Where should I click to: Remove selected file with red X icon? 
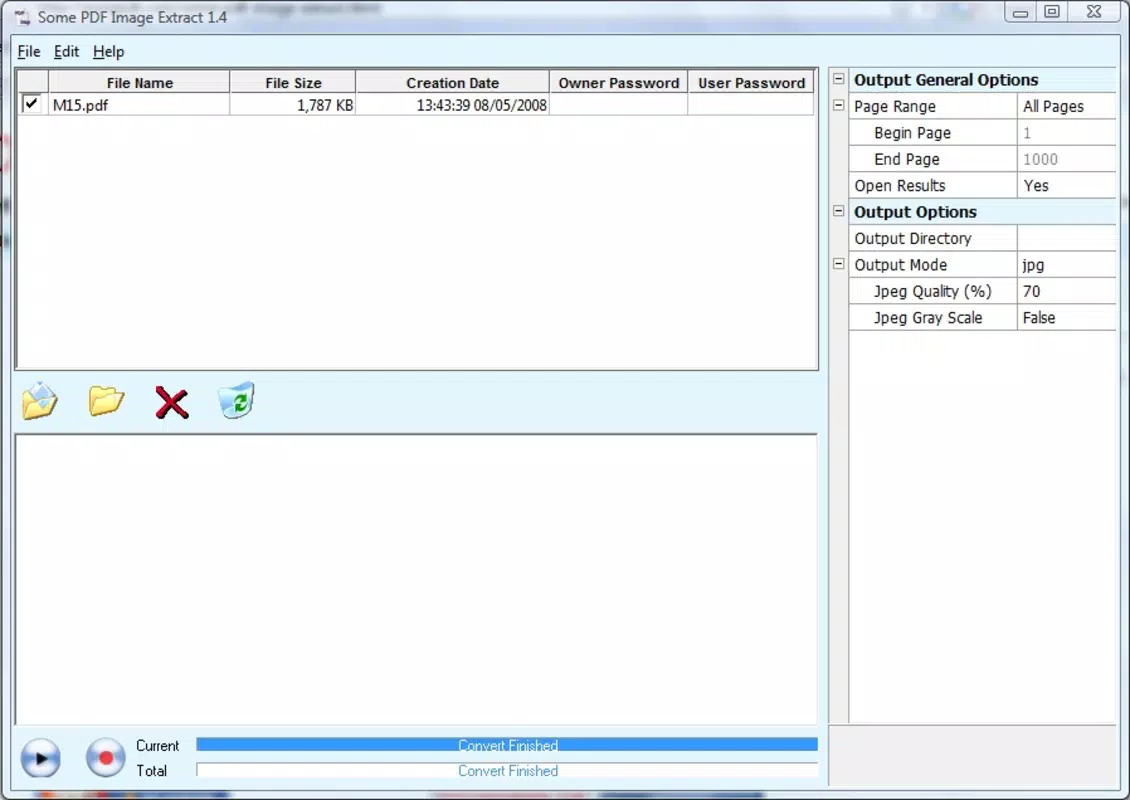tap(172, 402)
